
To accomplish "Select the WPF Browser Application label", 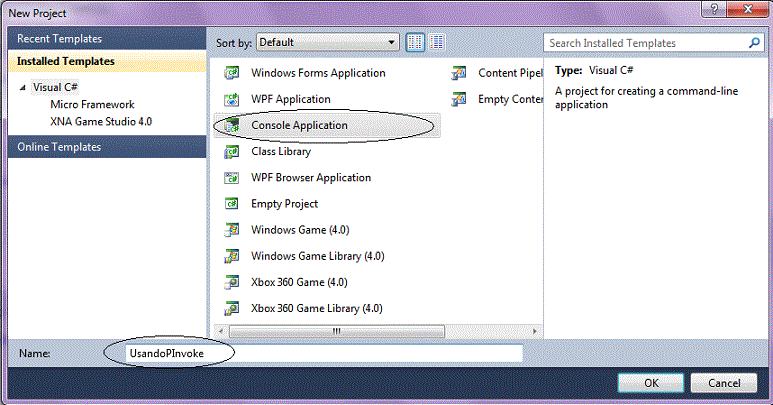I will coord(311,177).
